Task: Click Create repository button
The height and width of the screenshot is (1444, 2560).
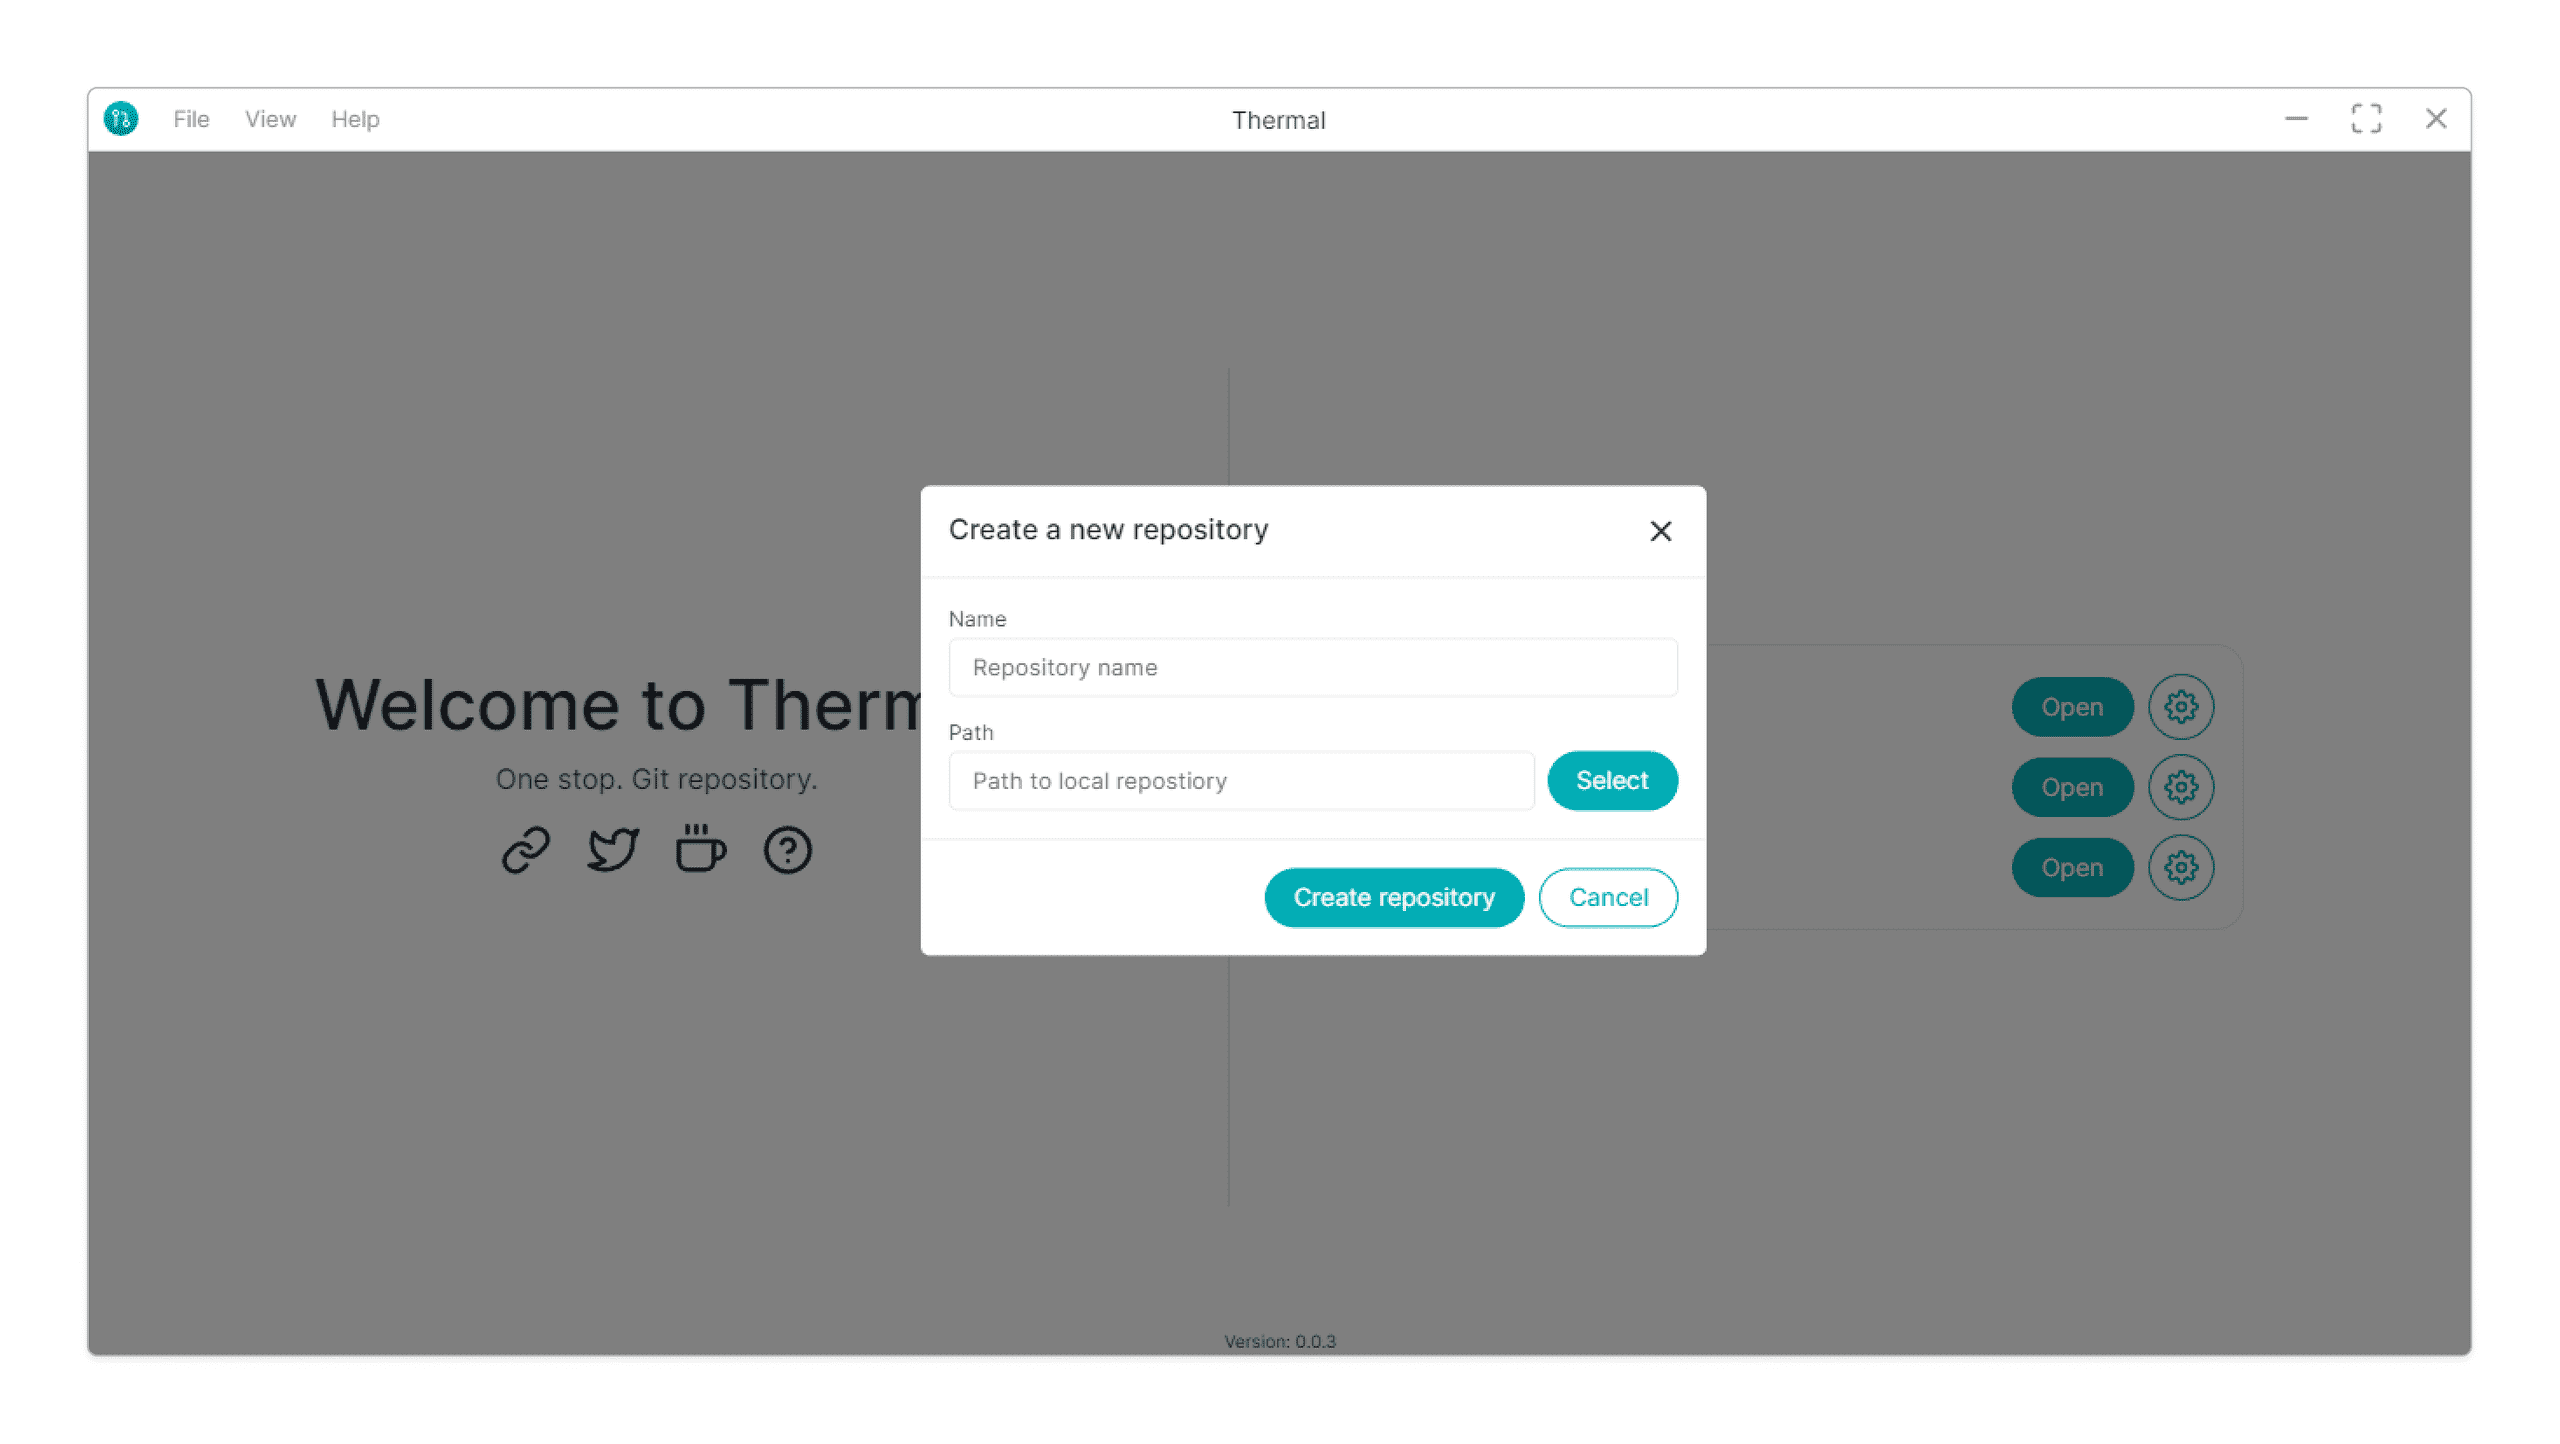Action: (x=1394, y=897)
